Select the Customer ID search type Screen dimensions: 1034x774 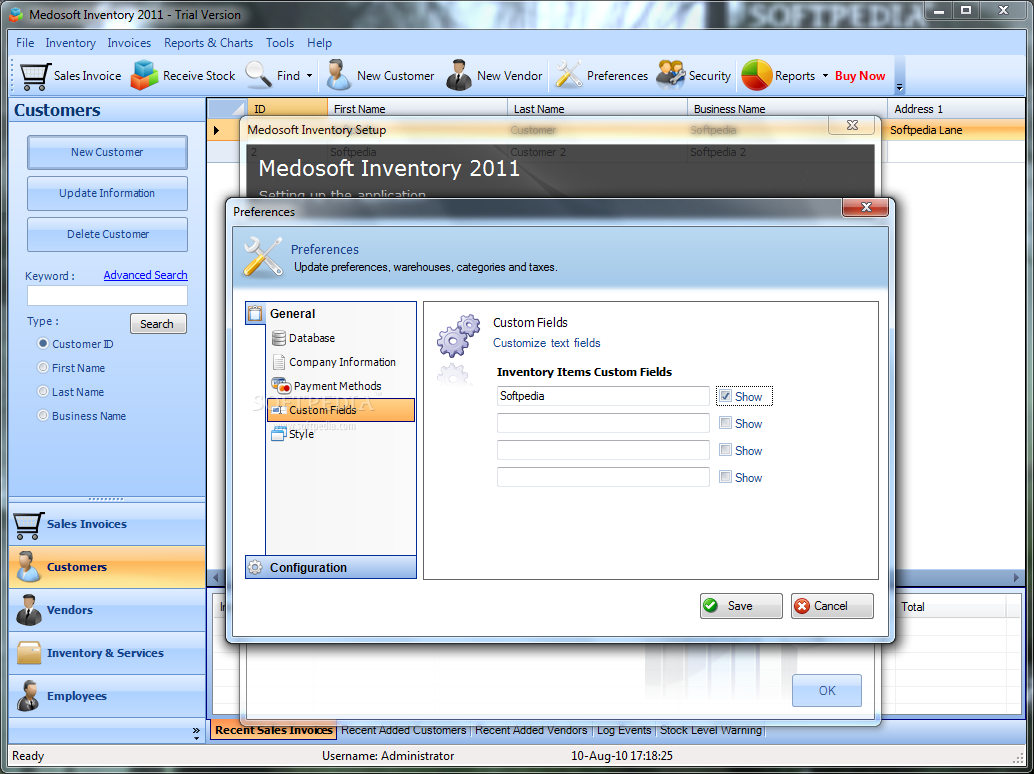pos(43,343)
